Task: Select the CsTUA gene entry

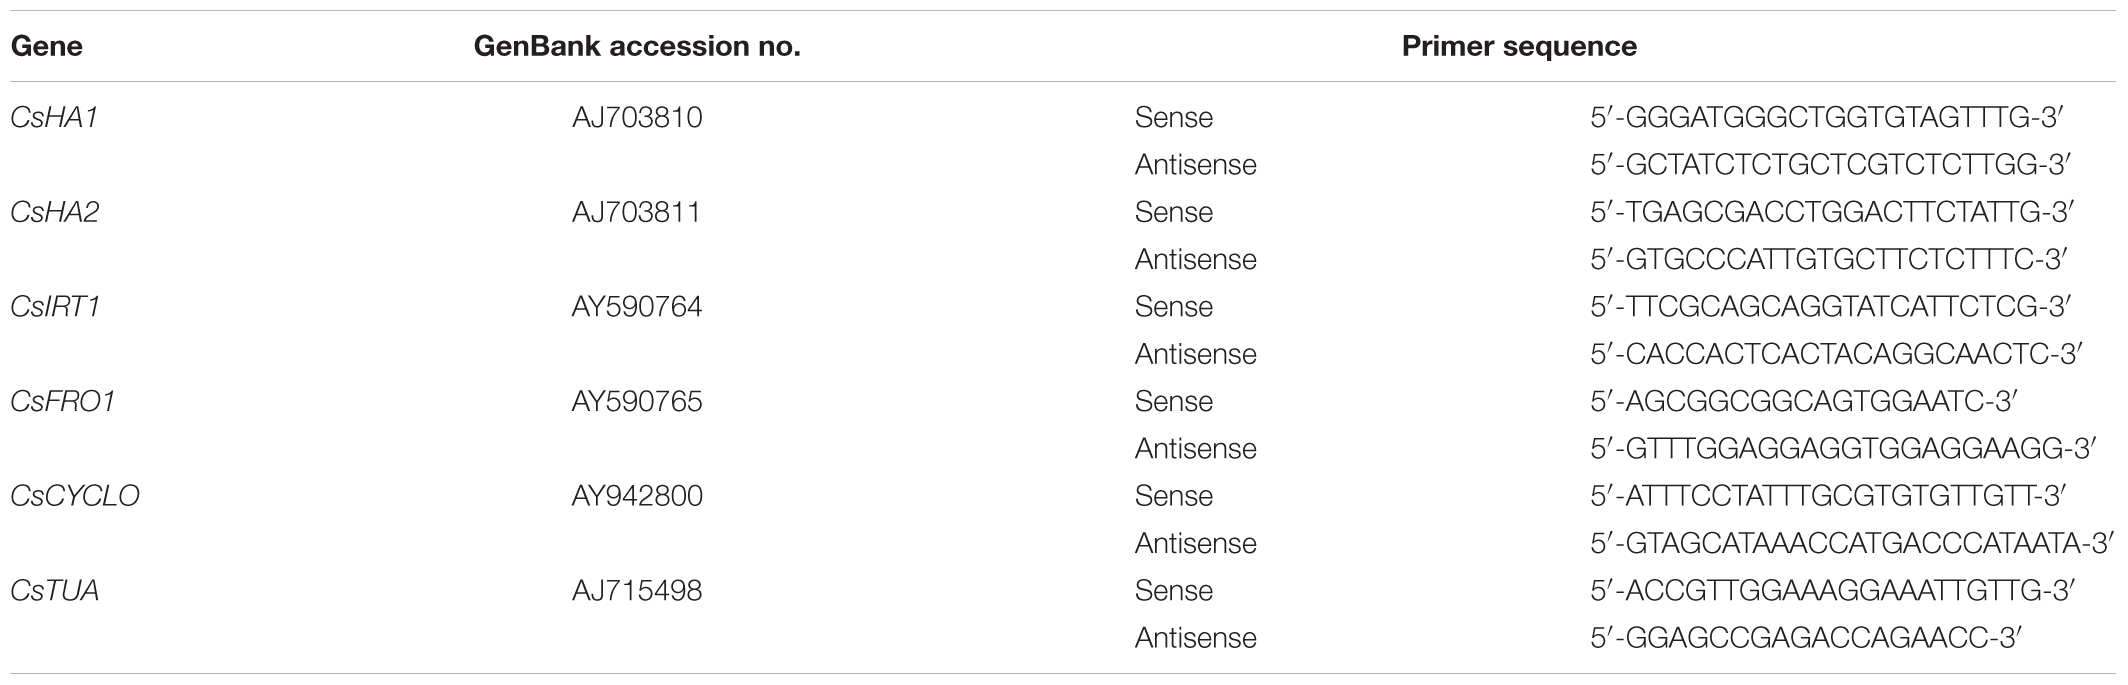Action: click(54, 591)
